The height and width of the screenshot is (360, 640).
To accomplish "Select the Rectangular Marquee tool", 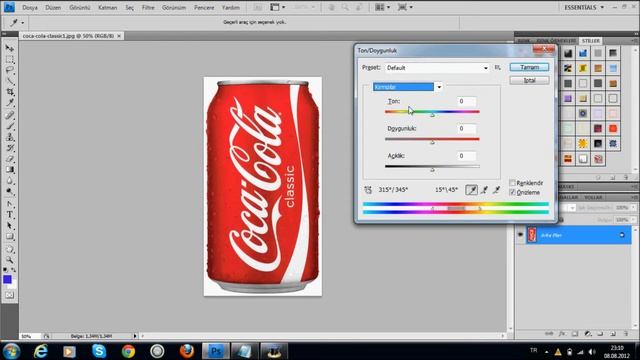I will coord(9,60).
